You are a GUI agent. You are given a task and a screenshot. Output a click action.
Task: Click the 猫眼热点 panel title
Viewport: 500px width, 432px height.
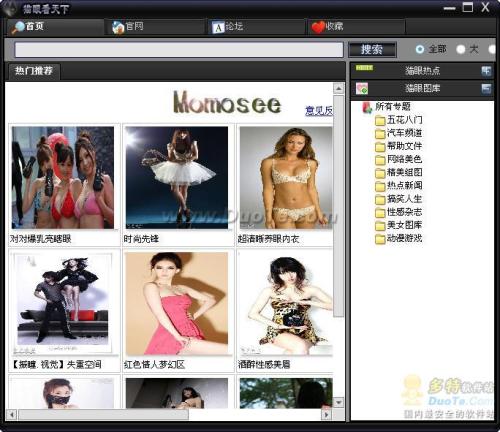tap(422, 71)
